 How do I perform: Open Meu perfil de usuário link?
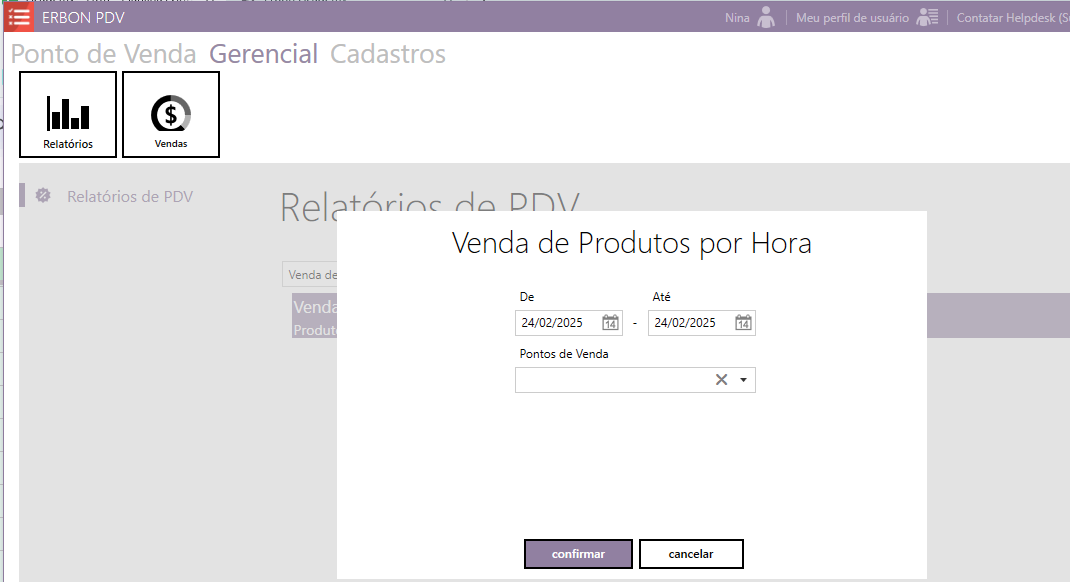point(852,18)
